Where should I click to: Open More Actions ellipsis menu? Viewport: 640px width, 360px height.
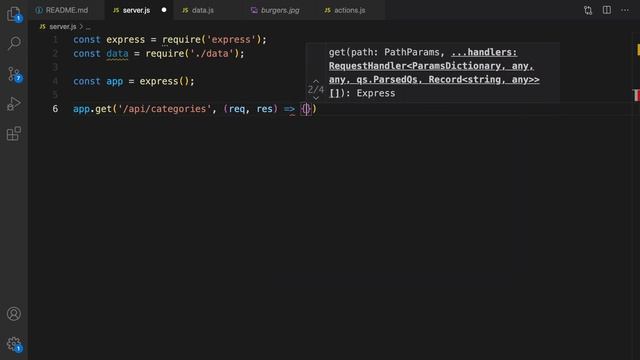point(625,10)
